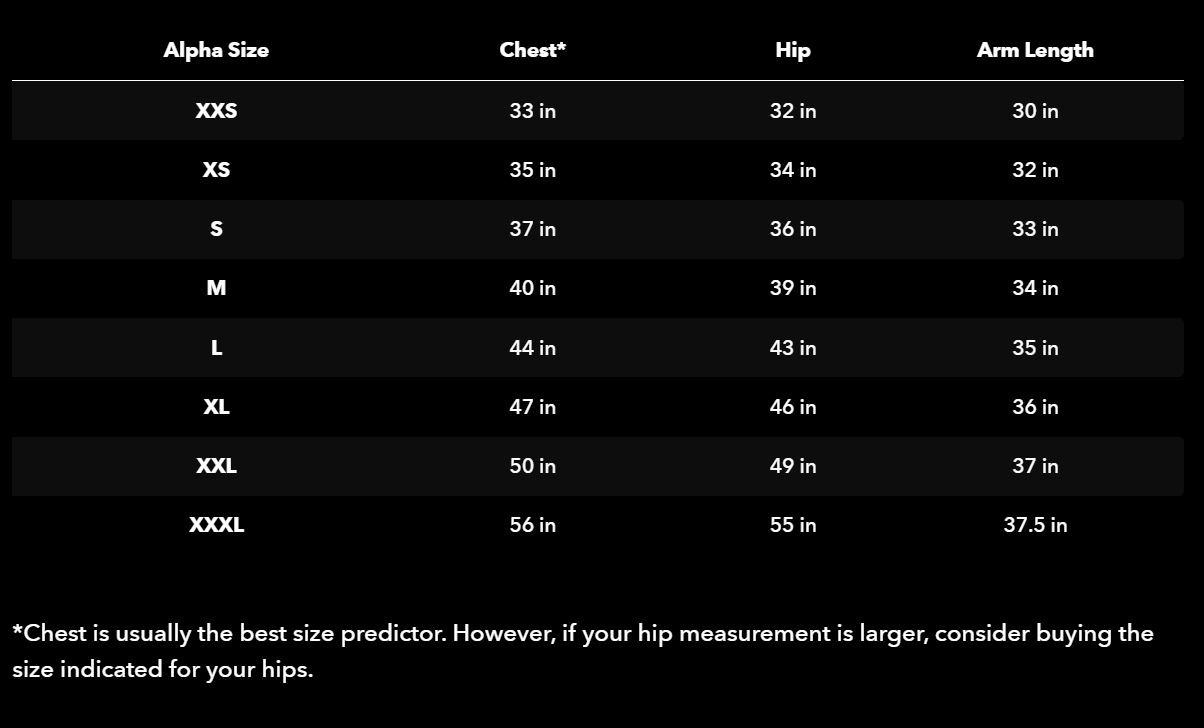
Task: Select the S size row label
Action: pos(216,229)
